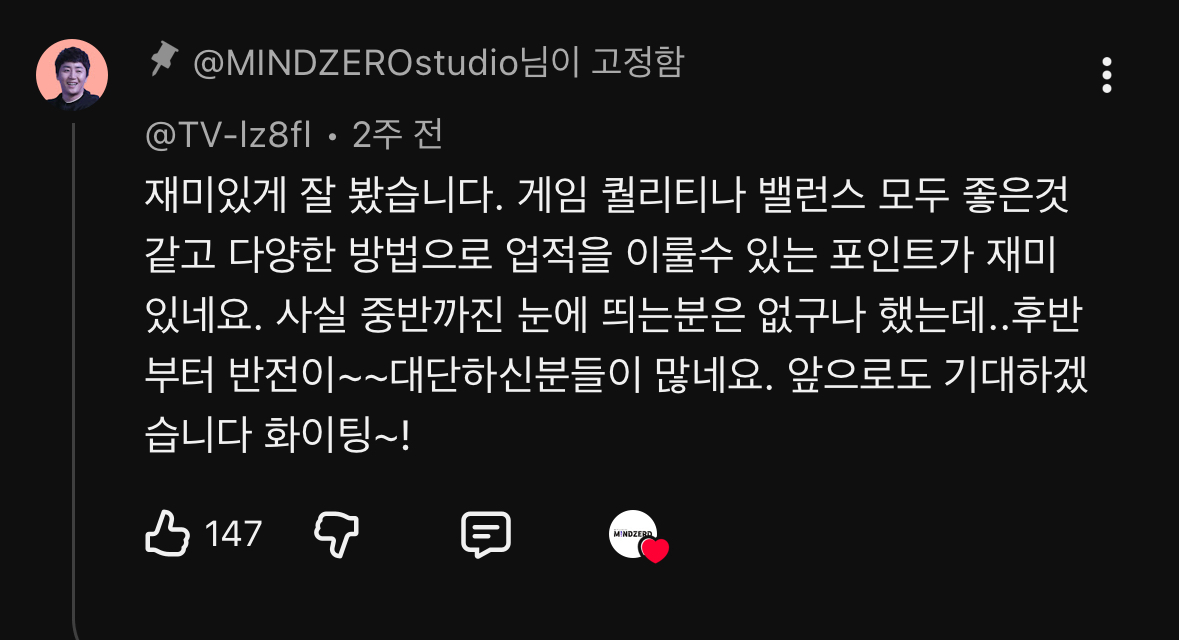Open reply box via speech bubble icon
Viewport: 1179px width, 640px height.
[x=486, y=535]
